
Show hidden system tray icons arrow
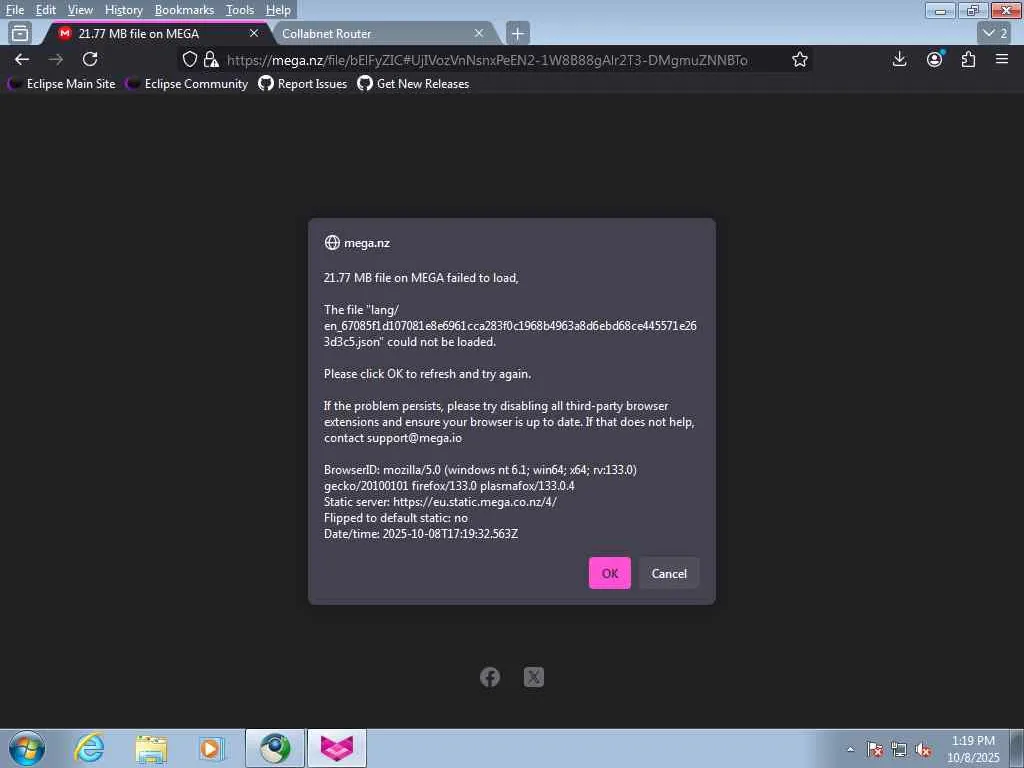pos(850,749)
